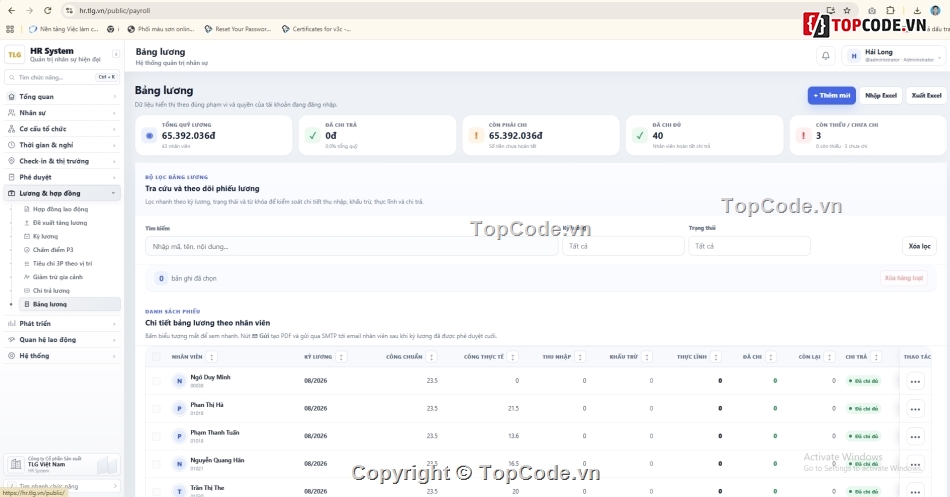Sort by Chi trả column
Screen dimensions: 950x497
click(x=876, y=357)
